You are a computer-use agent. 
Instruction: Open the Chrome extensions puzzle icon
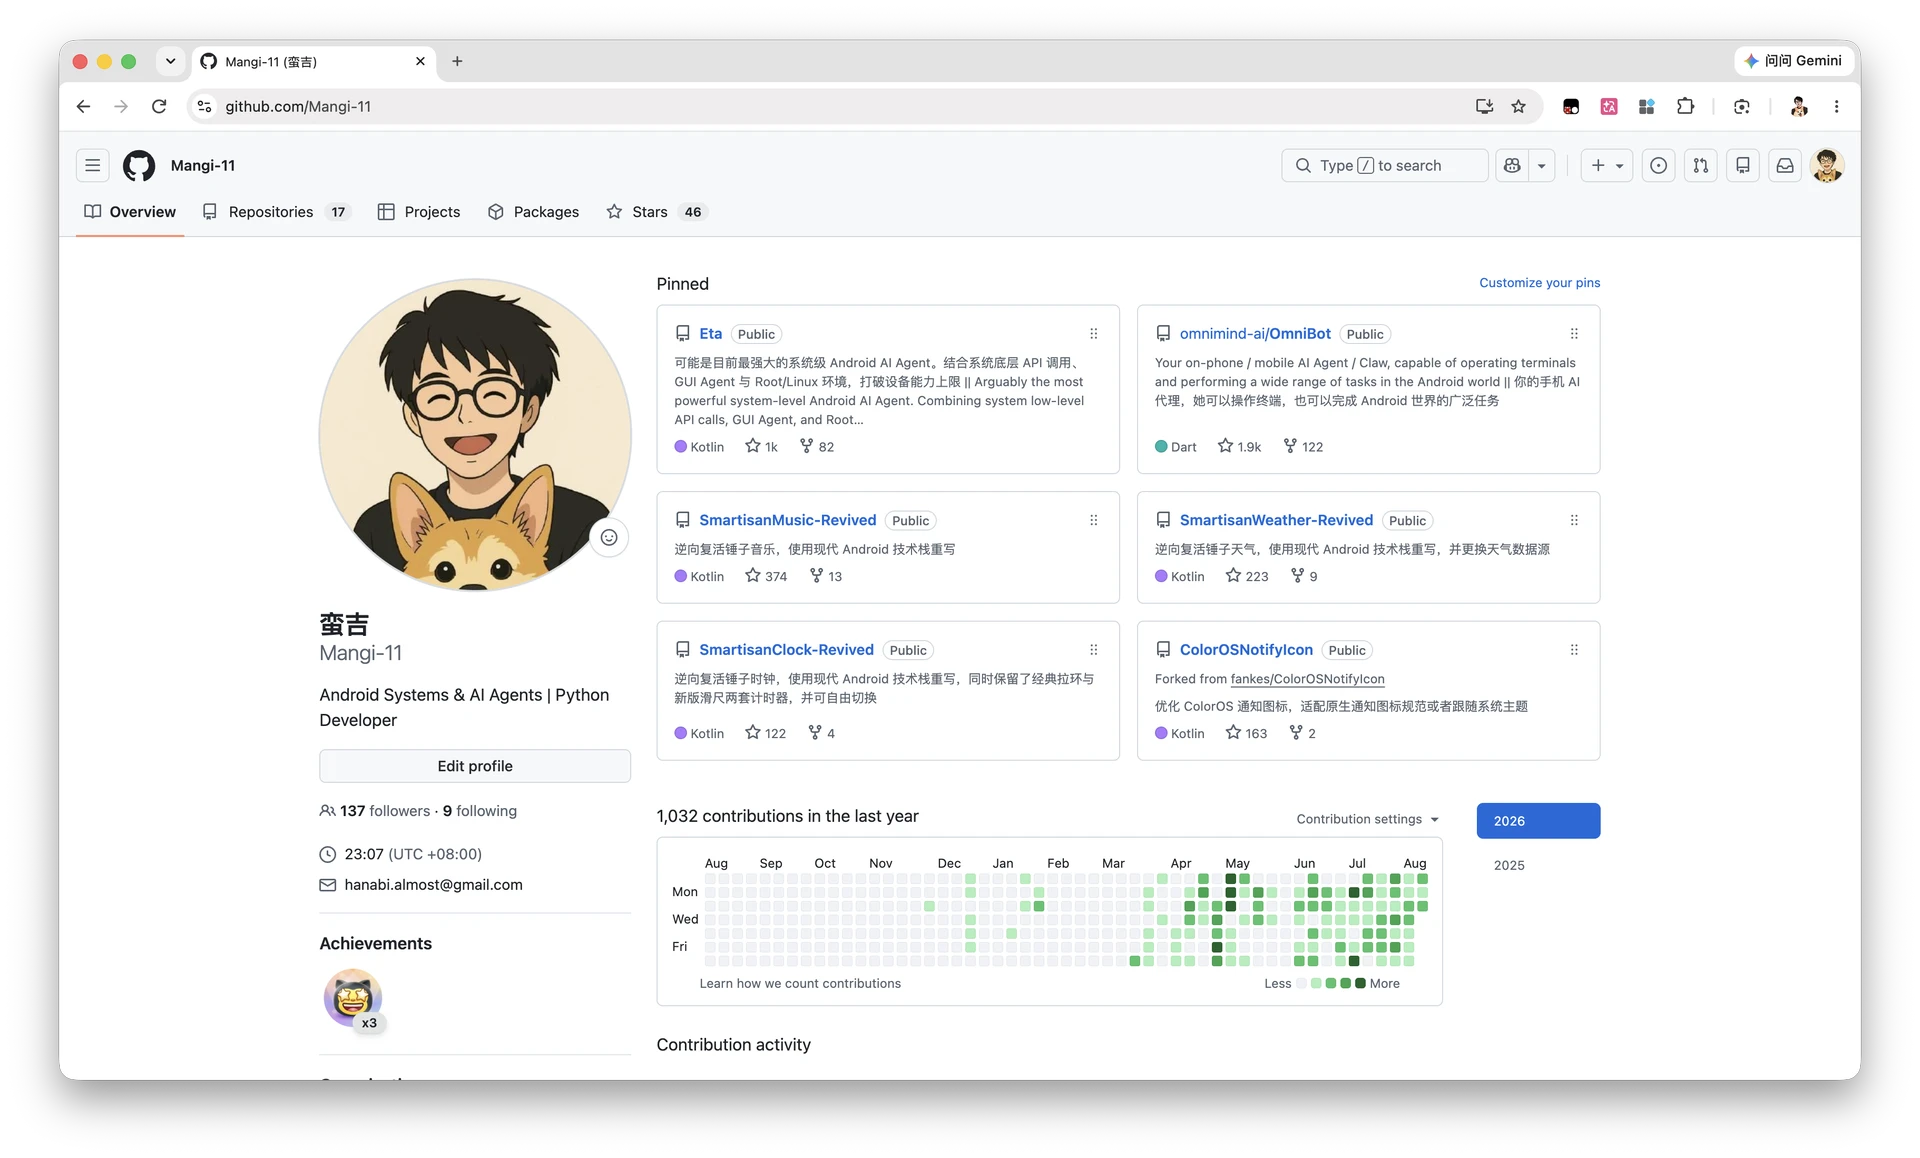[1686, 107]
